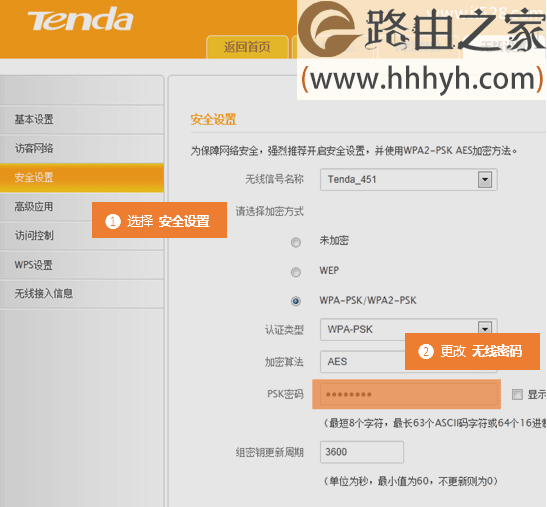Open WPS设置 in the sidebar
The width and height of the screenshot is (547, 507).
click(x=82, y=265)
